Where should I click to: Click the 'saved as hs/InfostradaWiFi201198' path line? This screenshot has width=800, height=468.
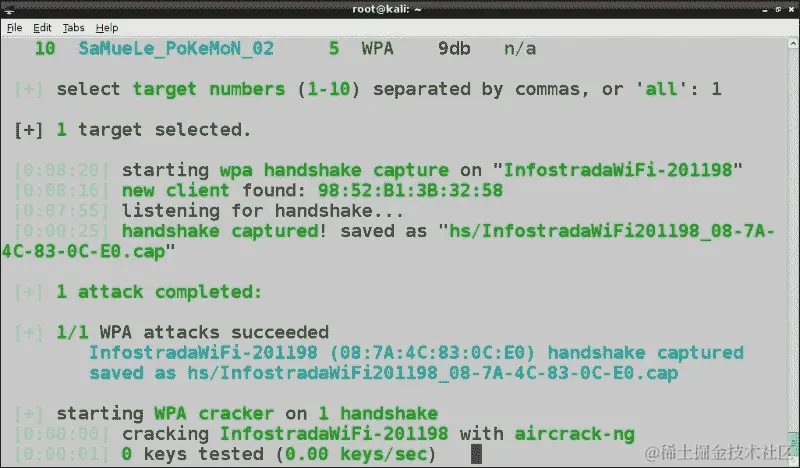384,373
